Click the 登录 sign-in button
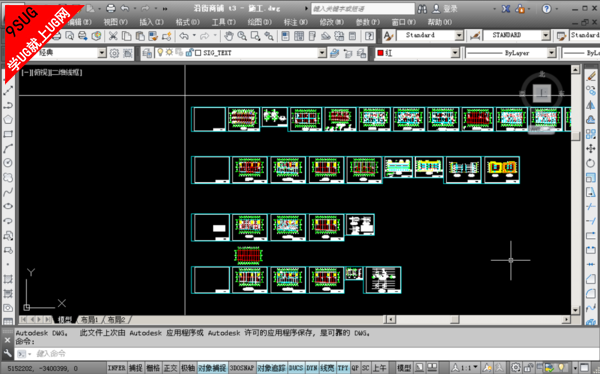The width and height of the screenshot is (600, 374). pyautogui.click(x=445, y=8)
